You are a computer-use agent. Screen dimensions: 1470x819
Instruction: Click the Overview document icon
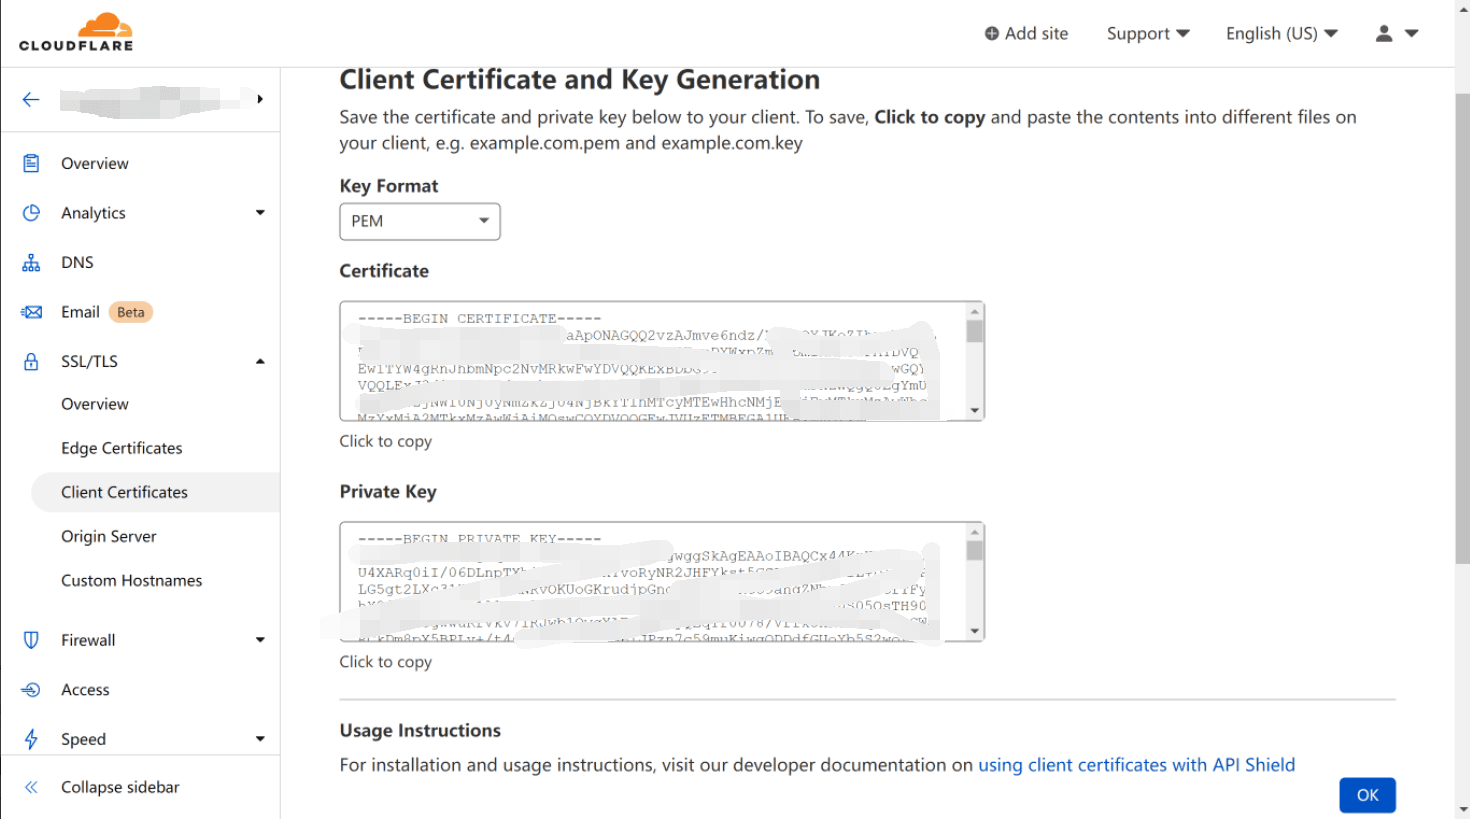pyautogui.click(x=30, y=162)
